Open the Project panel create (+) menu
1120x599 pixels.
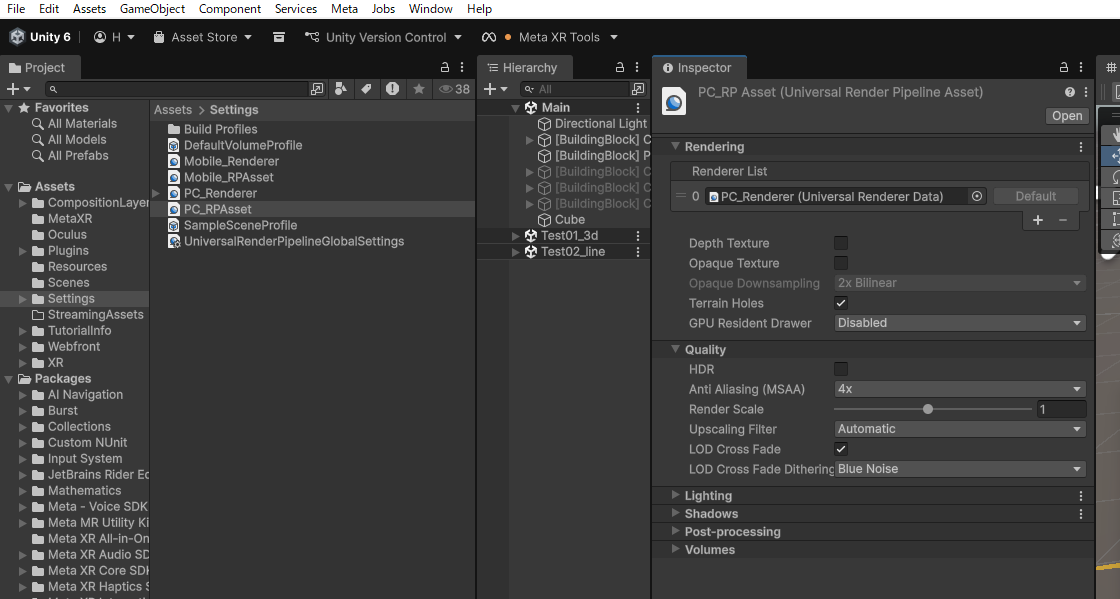pyautogui.click(x=18, y=89)
